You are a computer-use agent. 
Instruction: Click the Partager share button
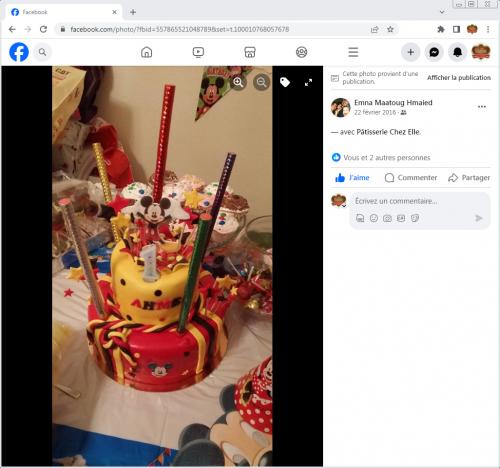[x=469, y=178]
